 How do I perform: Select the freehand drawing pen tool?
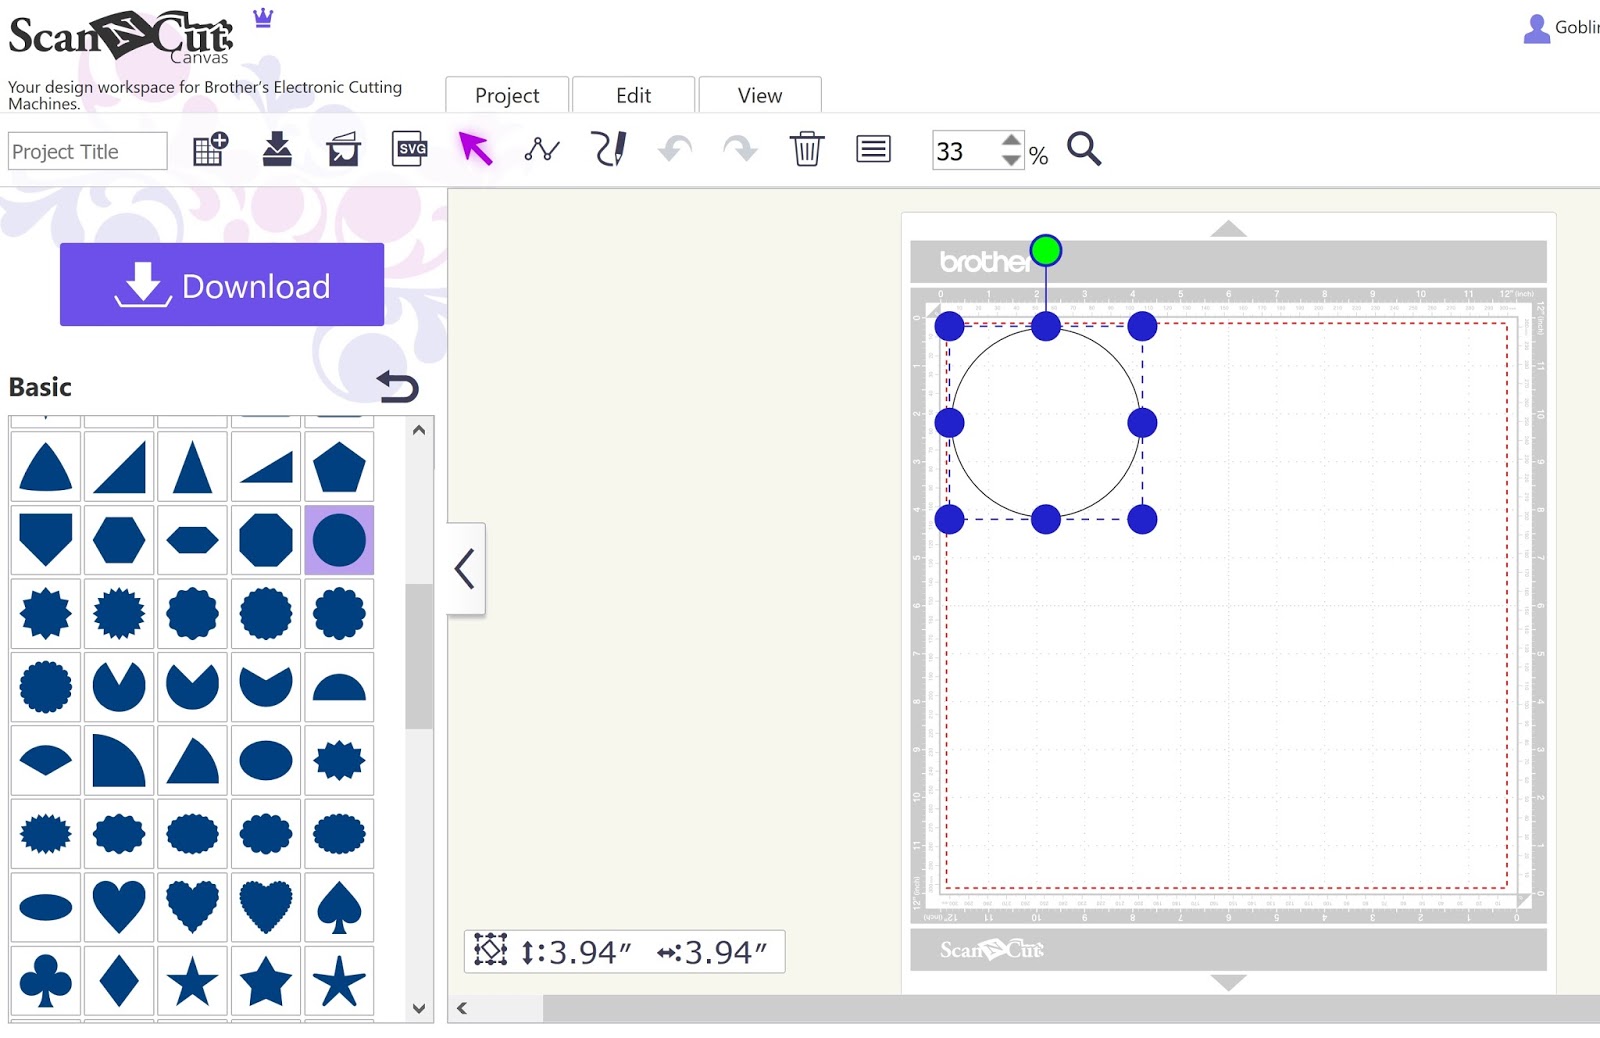pos(609,149)
